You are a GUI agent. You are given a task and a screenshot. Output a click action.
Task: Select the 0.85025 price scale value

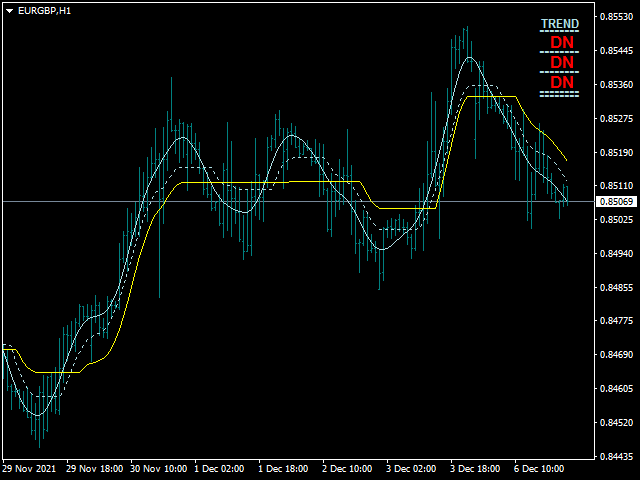point(616,220)
